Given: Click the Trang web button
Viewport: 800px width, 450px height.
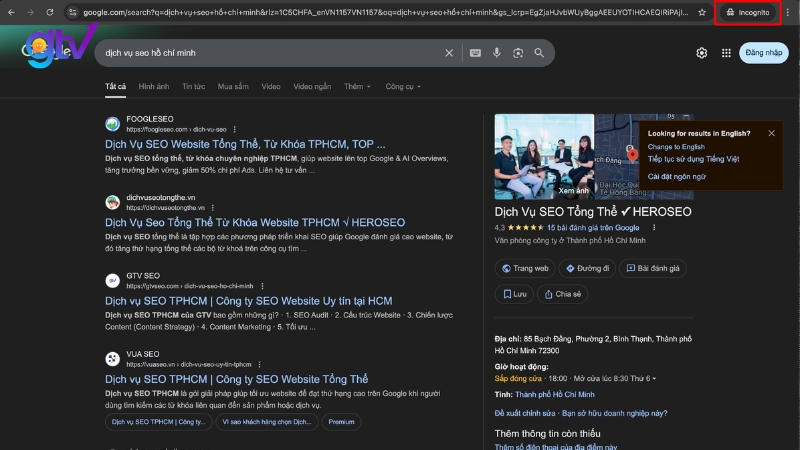Looking at the screenshot, I should click(x=525, y=268).
